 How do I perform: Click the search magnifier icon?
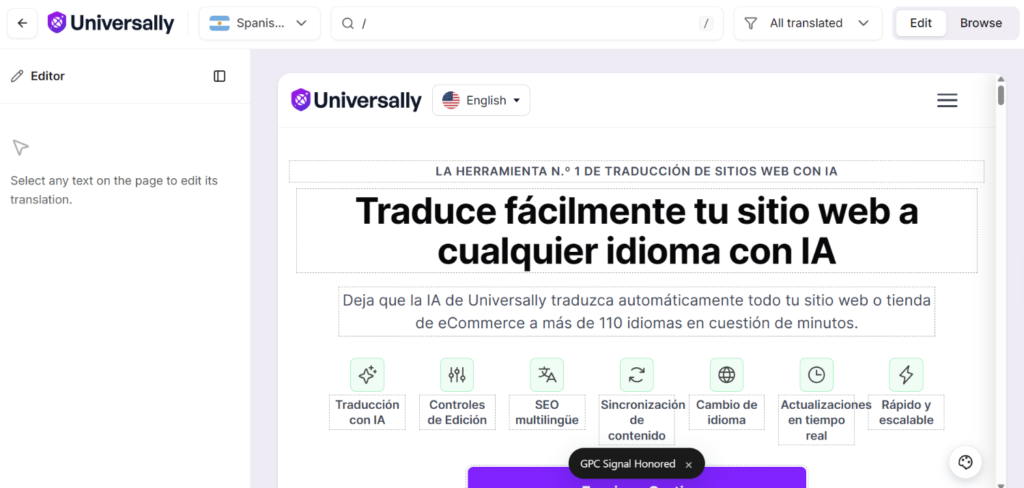coord(348,24)
